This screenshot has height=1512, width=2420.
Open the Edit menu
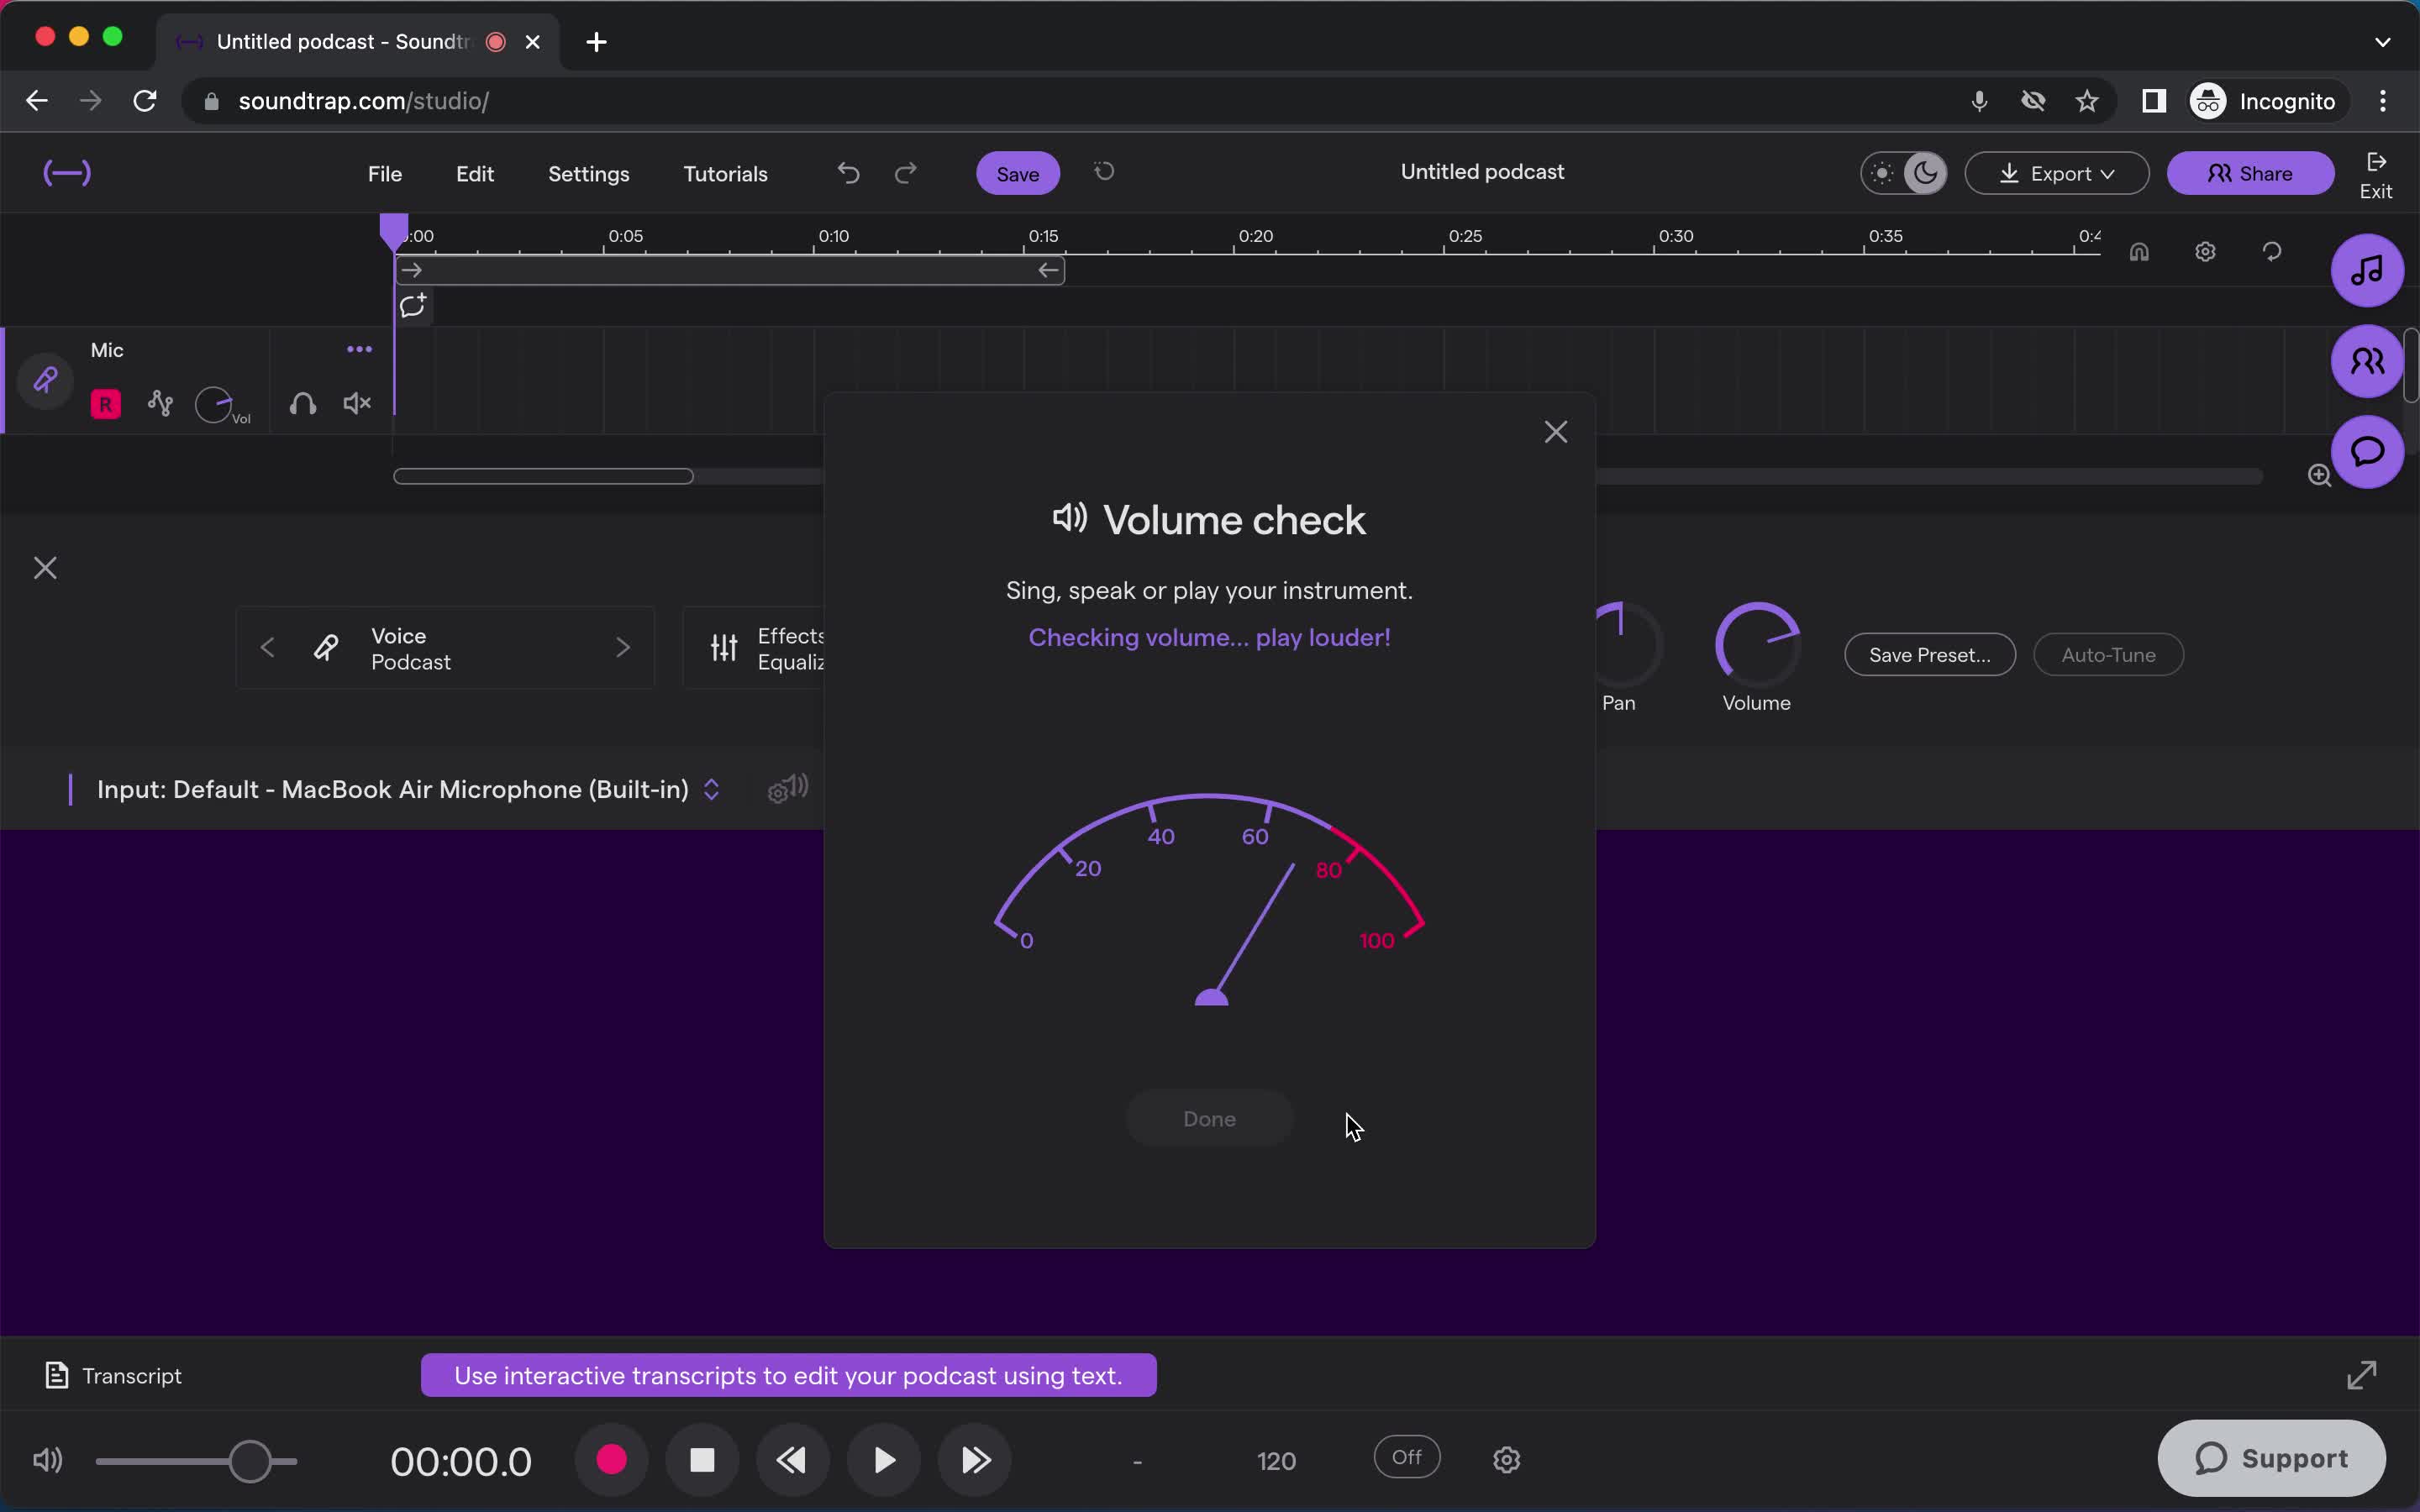475,174
